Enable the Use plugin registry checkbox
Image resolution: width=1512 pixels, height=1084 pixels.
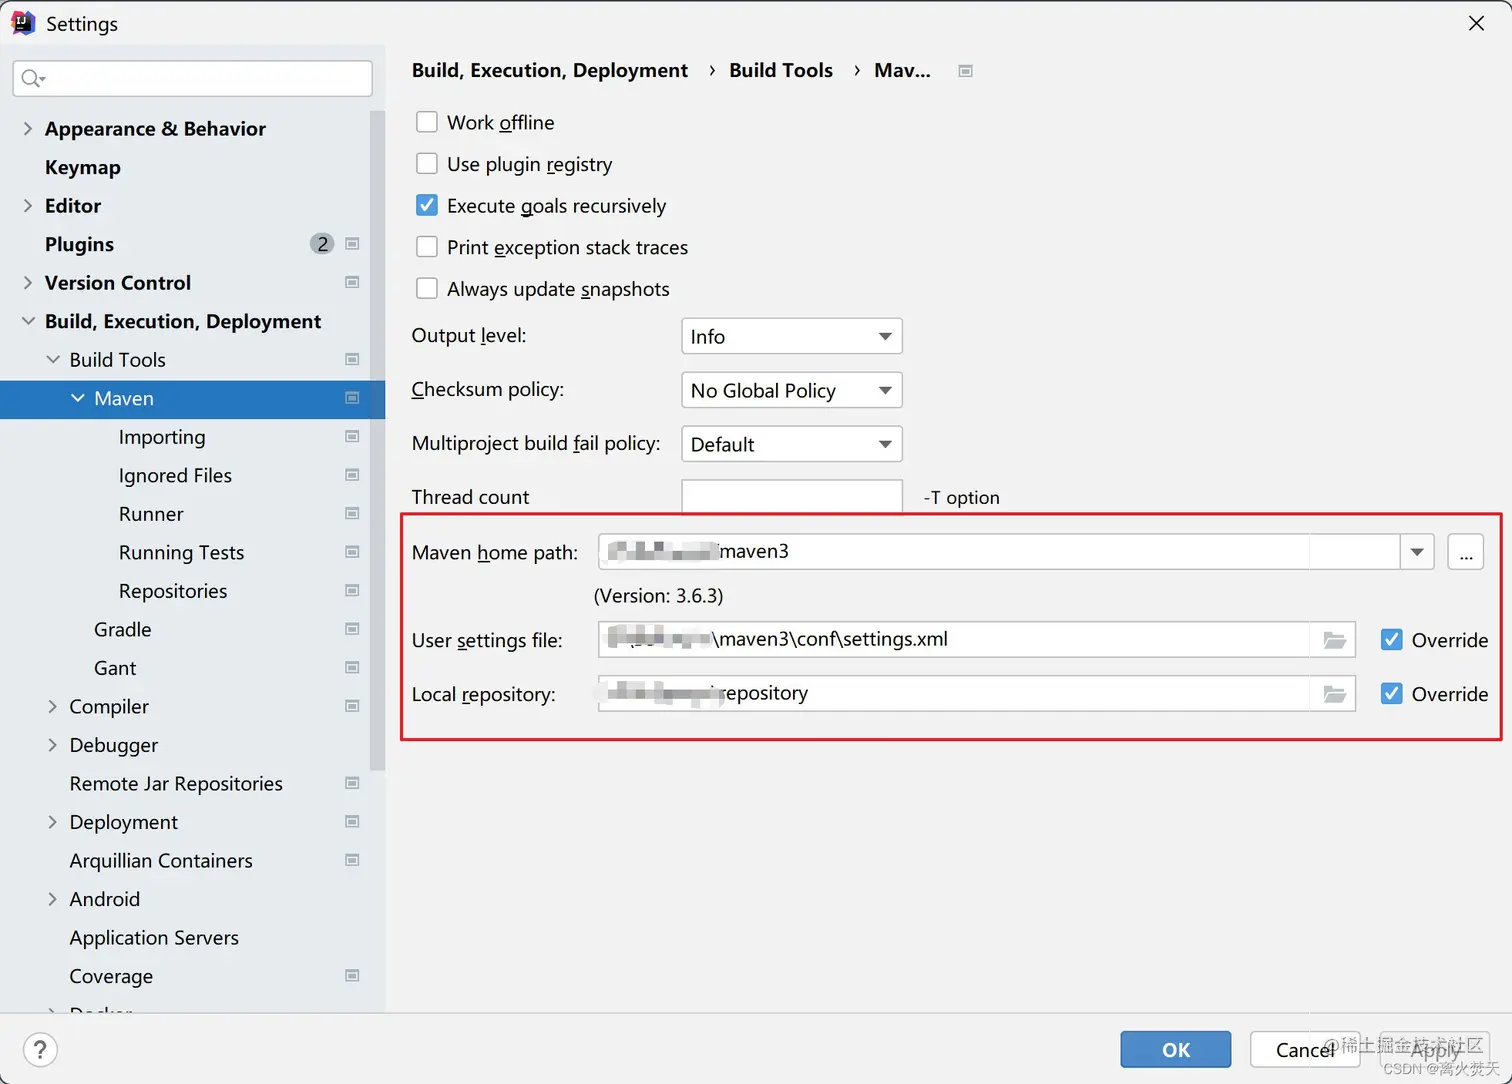(x=427, y=164)
